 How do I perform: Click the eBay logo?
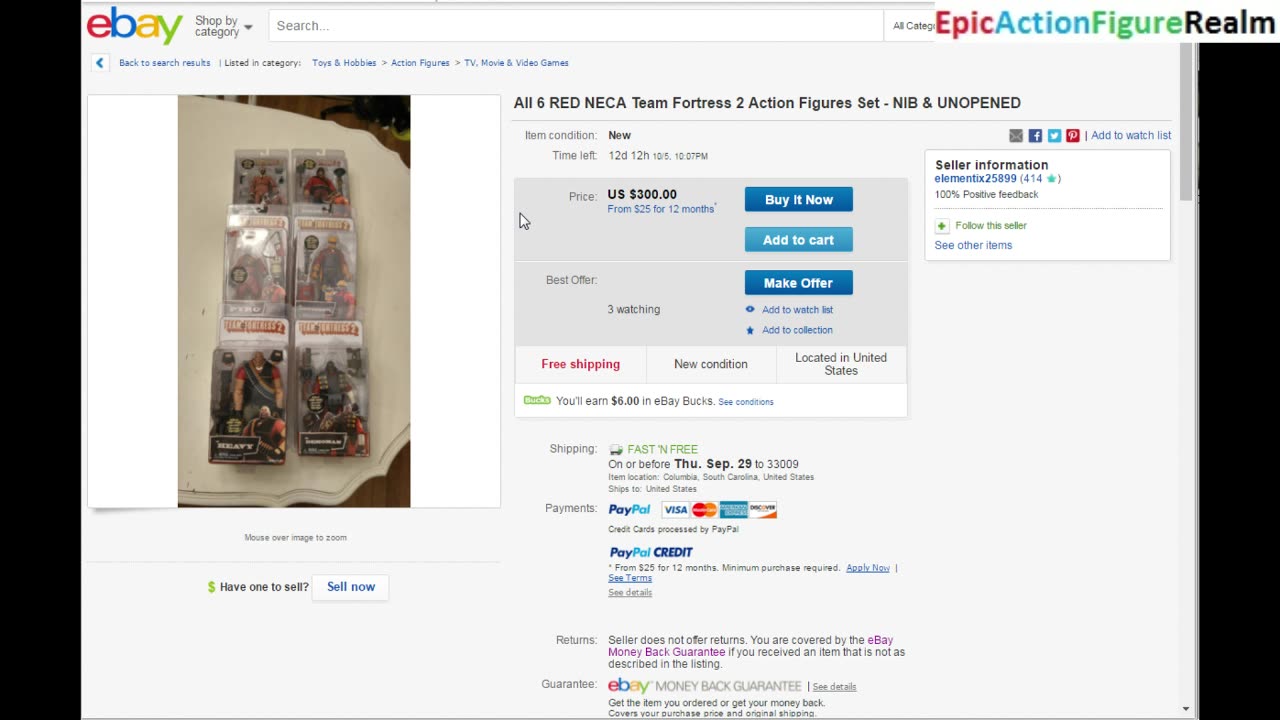[x=135, y=25]
